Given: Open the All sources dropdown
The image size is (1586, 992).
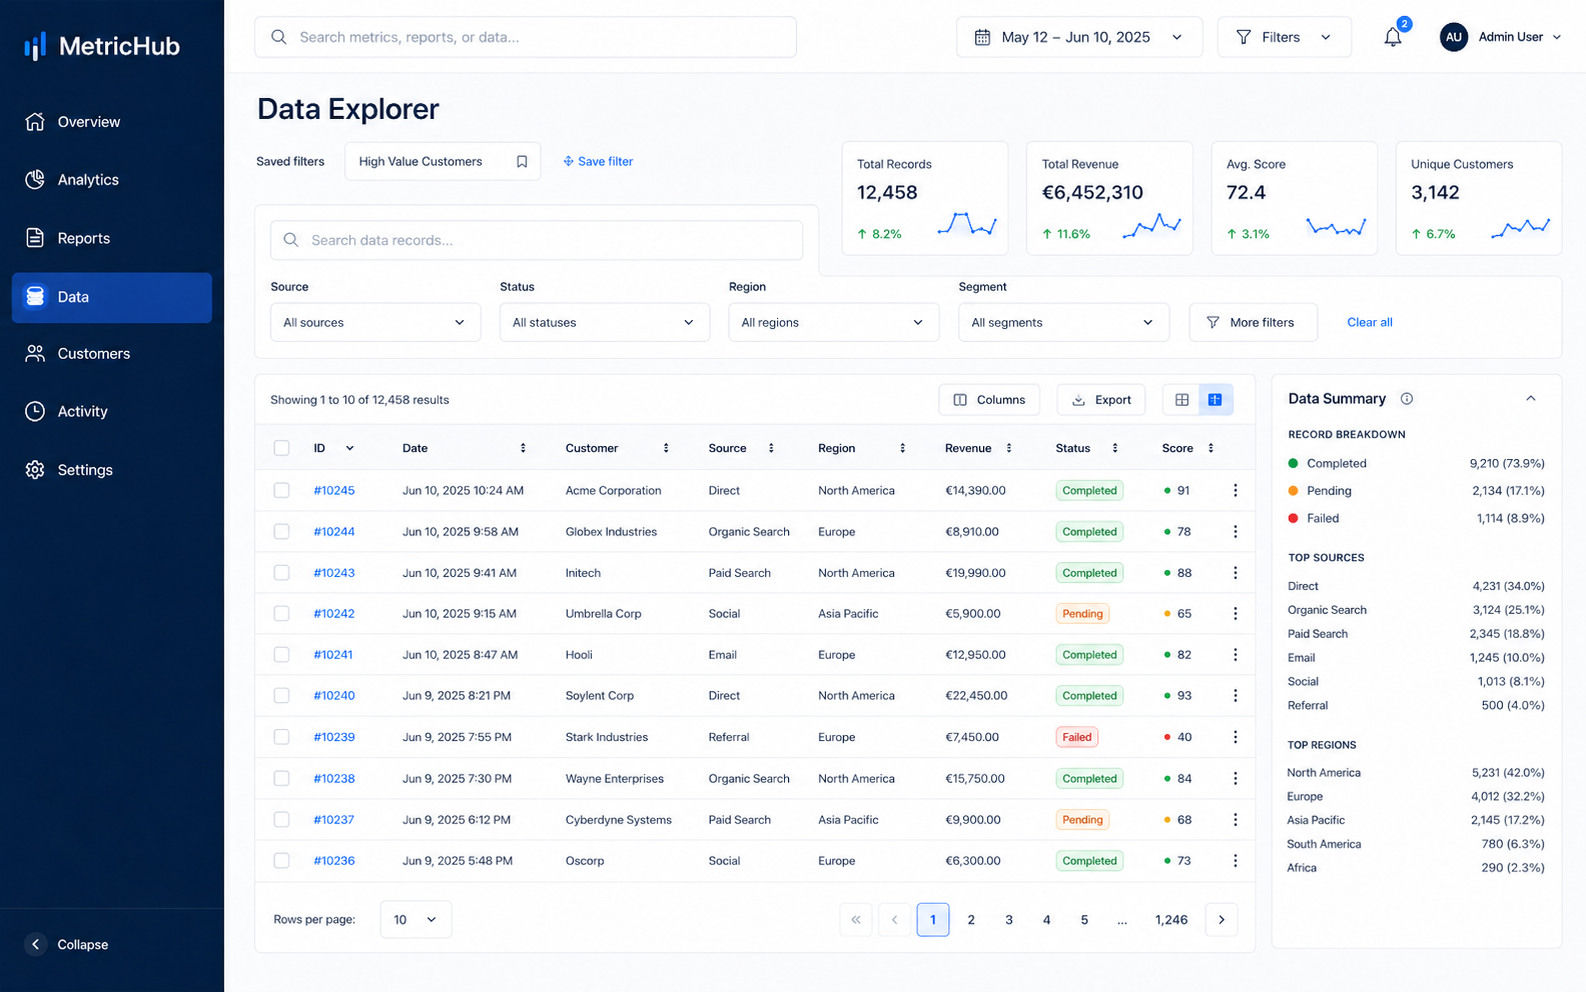Looking at the screenshot, I should coord(375,323).
